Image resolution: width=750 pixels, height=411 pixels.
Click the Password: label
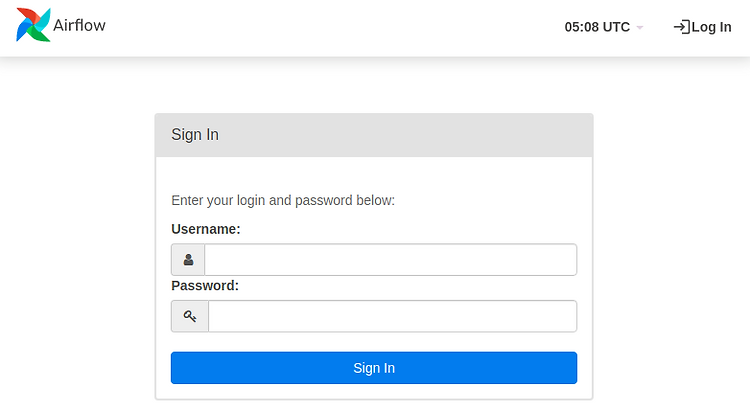[x=205, y=286]
